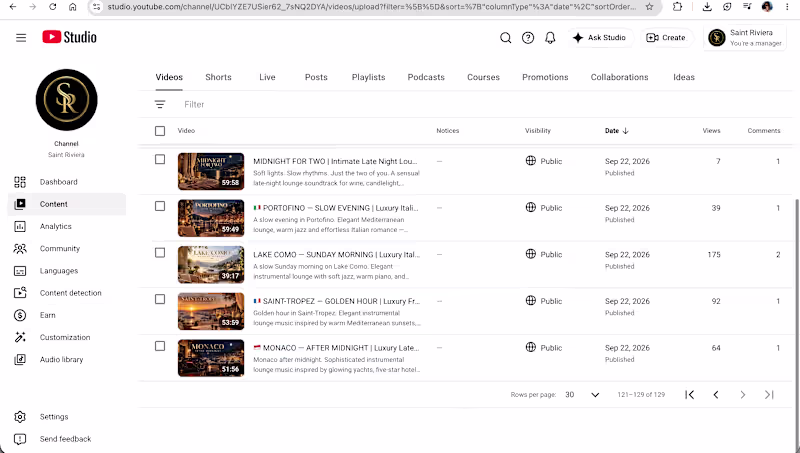Open Dashboard in the sidebar
The height and width of the screenshot is (453, 800).
click(66, 182)
